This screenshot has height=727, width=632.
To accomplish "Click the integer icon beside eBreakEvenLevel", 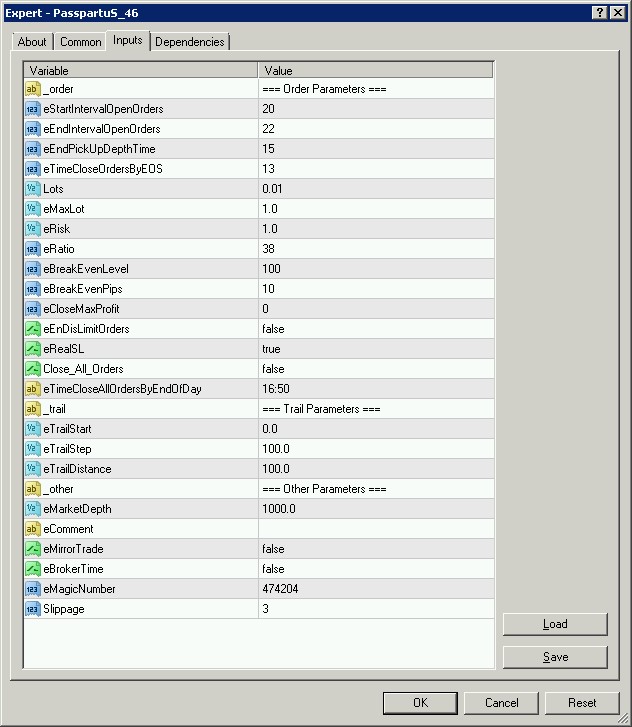I will pos(32,268).
